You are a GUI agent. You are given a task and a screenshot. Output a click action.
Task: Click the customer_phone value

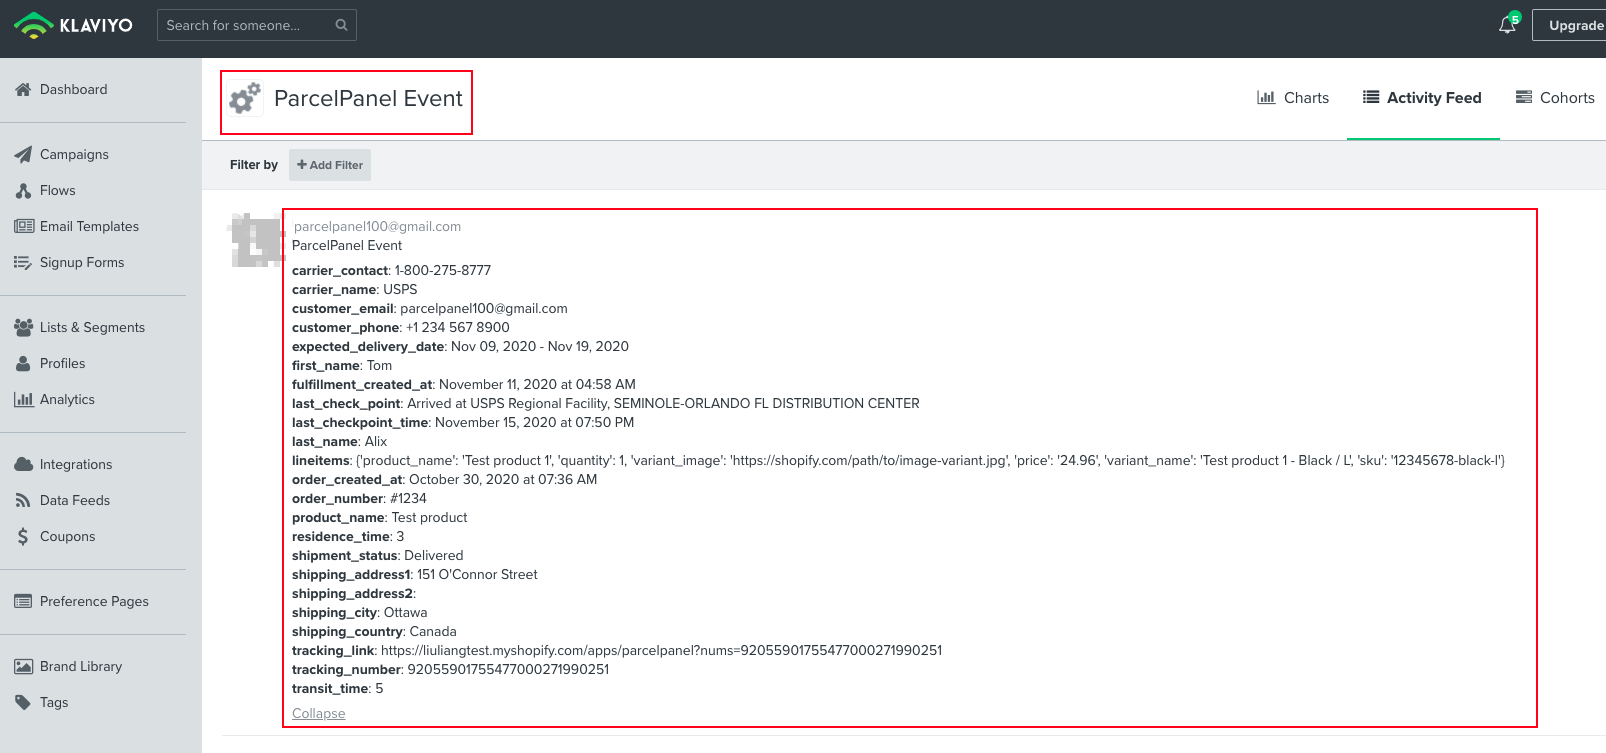(x=458, y=327)
